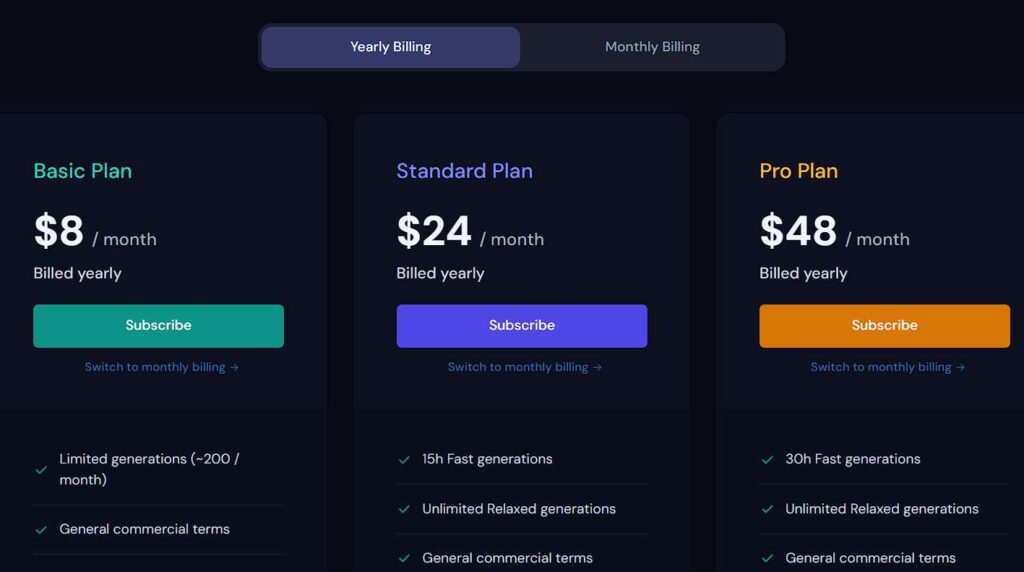Click the Pro Plan heading

click(798, 171)
